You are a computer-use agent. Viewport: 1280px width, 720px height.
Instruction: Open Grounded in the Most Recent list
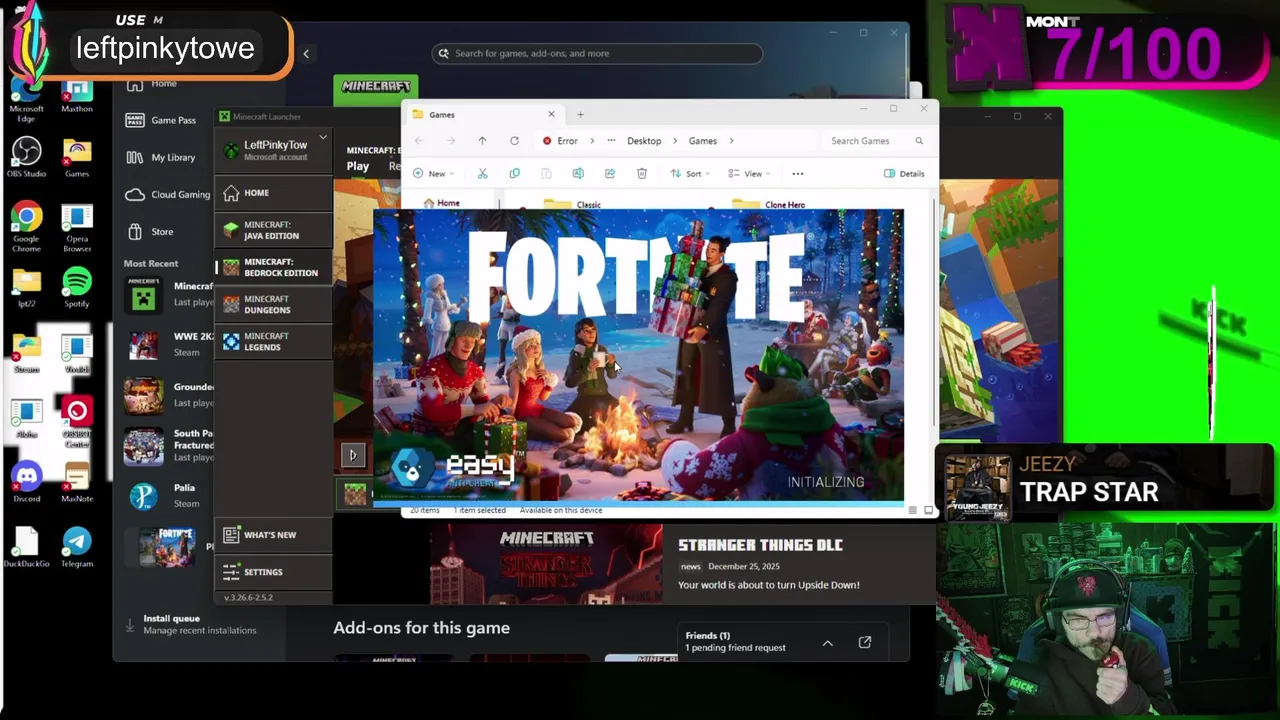(x=168, y=395)
